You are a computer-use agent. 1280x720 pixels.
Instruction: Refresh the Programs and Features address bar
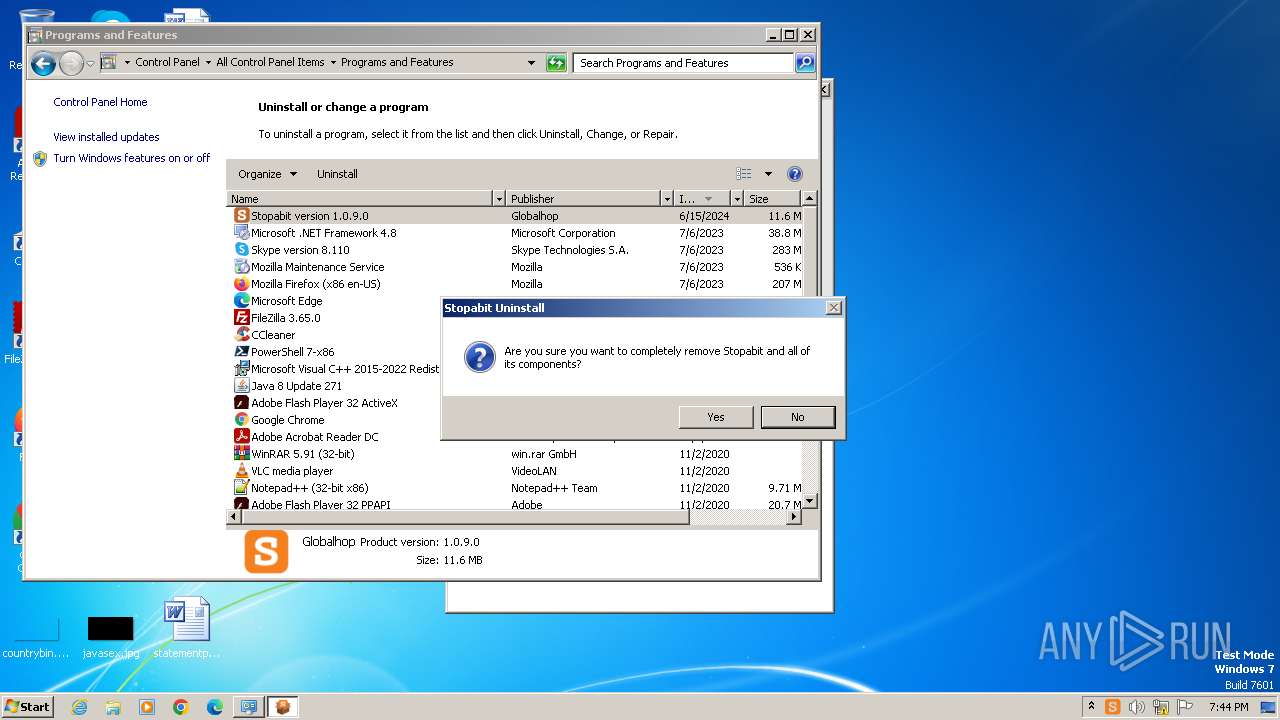pyautogui.click(x=556, y=63)
